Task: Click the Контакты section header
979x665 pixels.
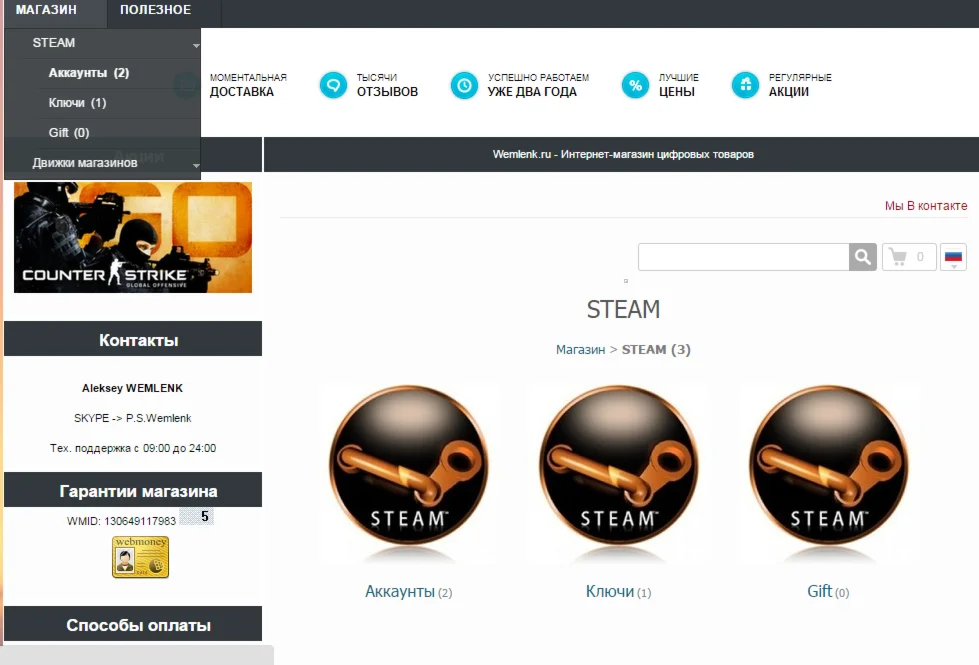Action: pos(133,339)
